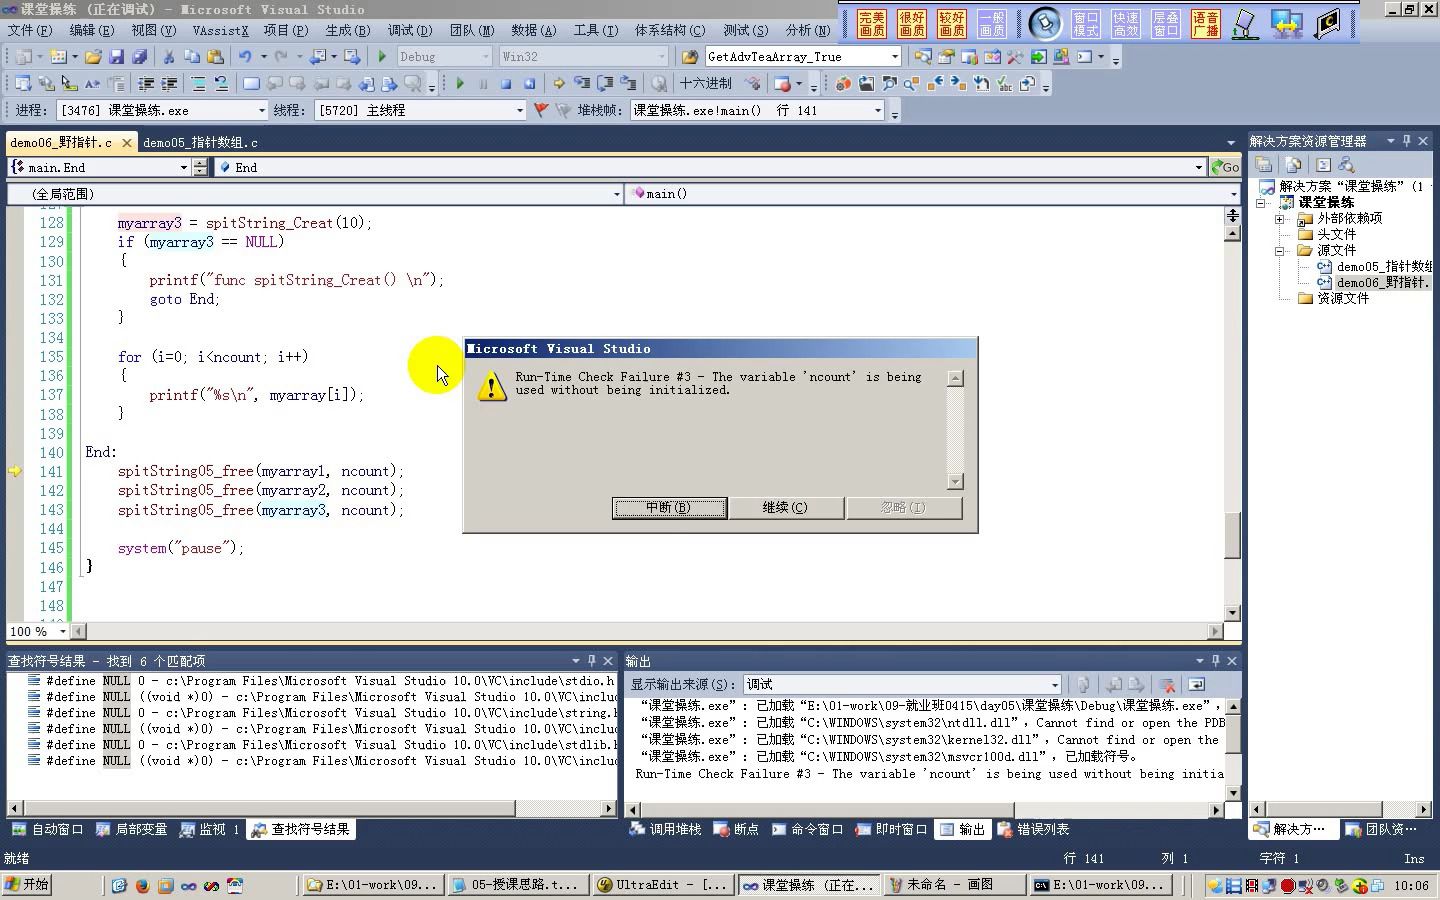Save the current file with Save icon
The height and width of the screenshot is (900, 1440).
point(116,57)
